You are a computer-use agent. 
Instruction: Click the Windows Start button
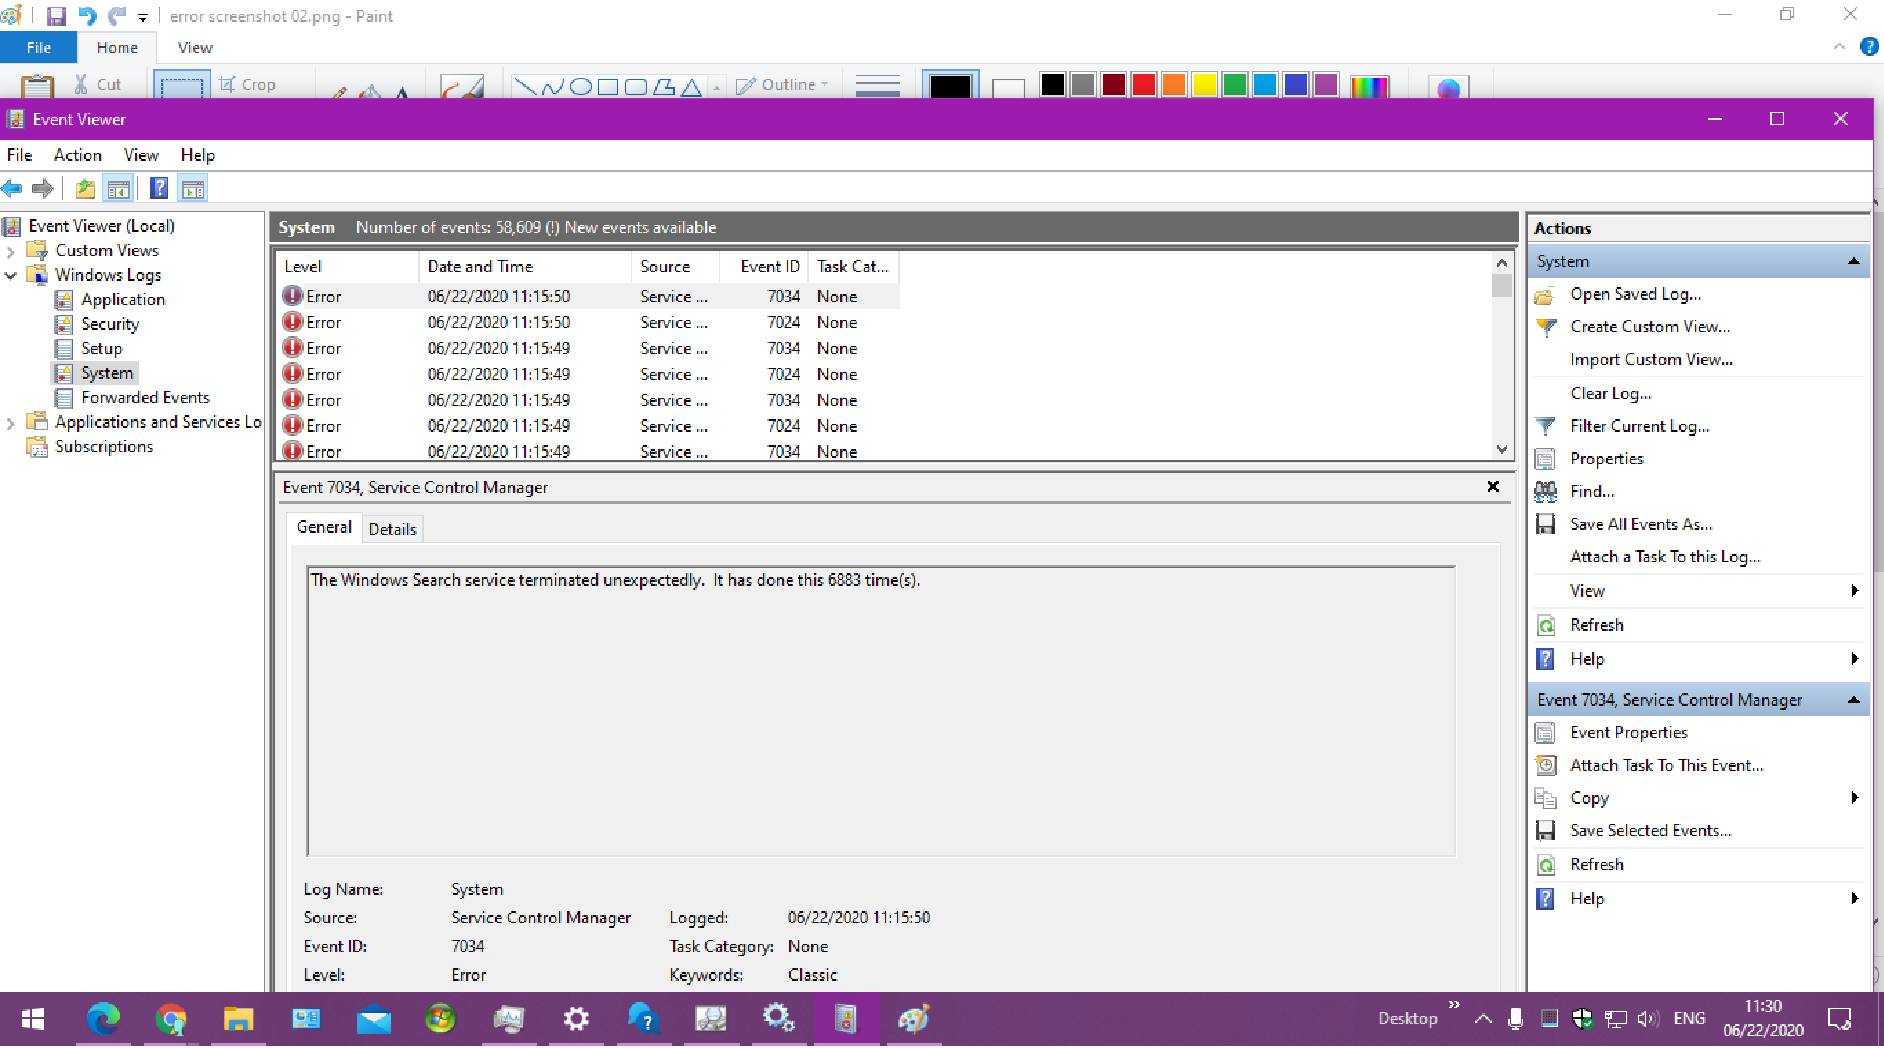coord(33,1019)
